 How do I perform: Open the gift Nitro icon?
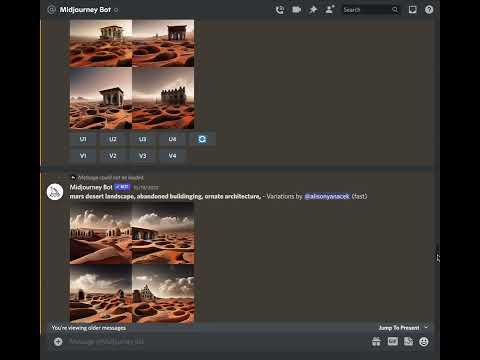coord(376,342)
